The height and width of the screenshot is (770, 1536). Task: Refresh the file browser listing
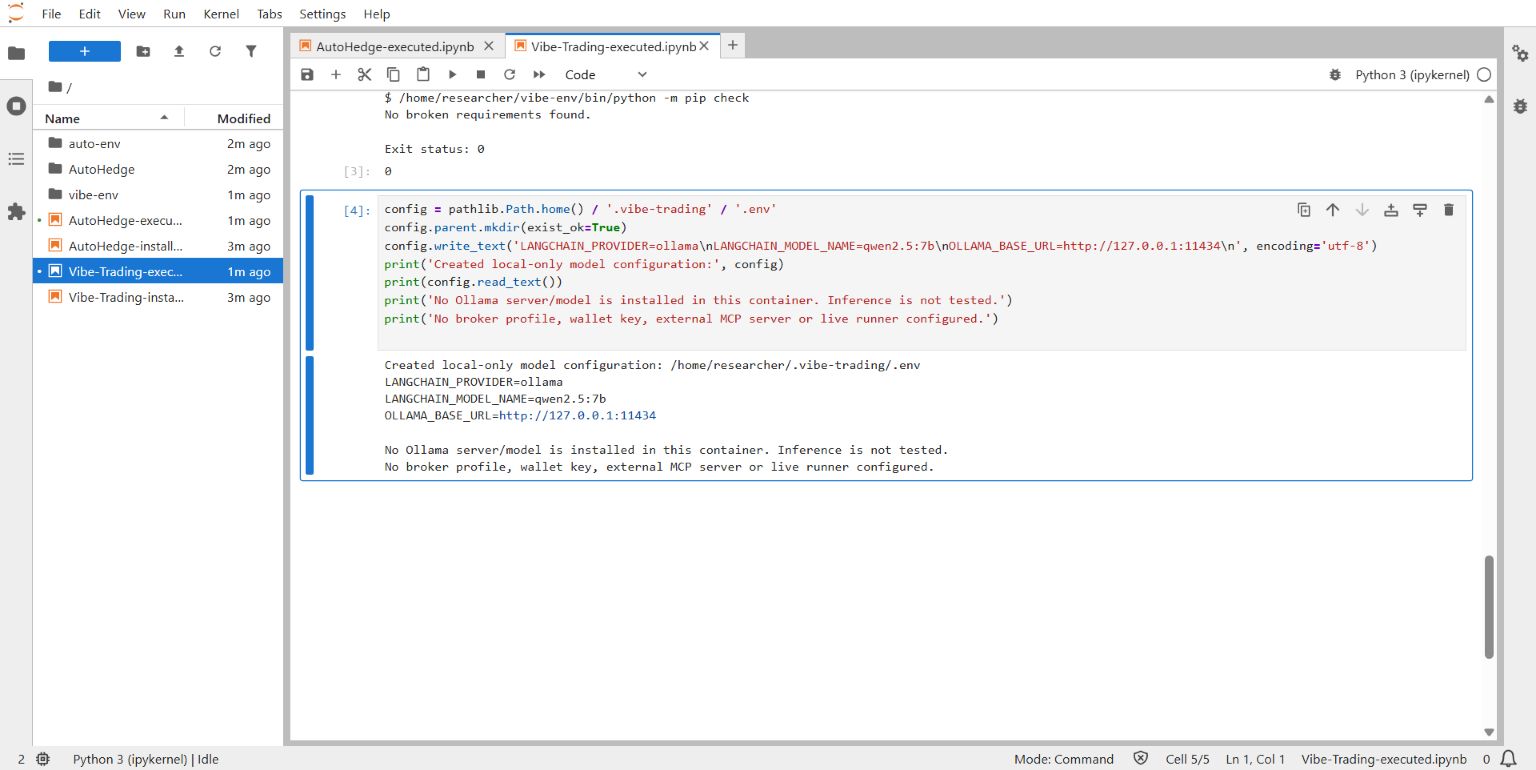click(x=215, y=51)
